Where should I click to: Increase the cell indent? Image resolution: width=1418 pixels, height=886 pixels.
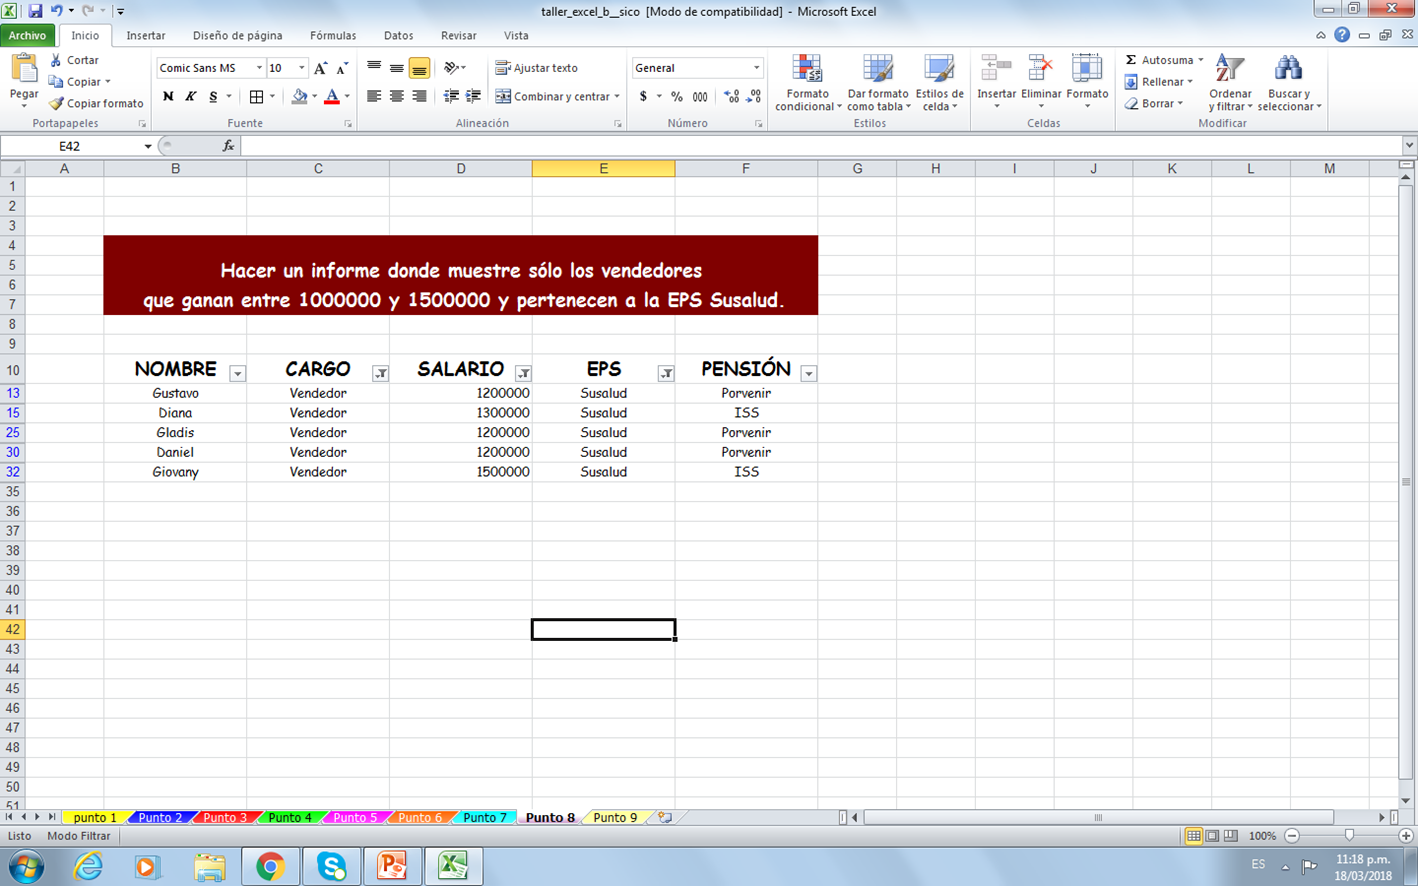pyautogui.click(x=473, y=96)
